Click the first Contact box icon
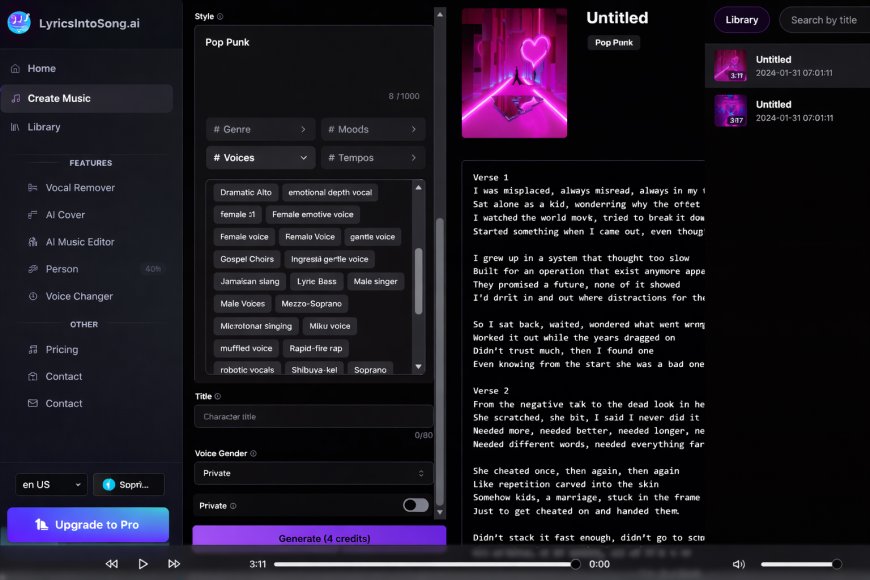This screenshot has width=870, height=580. click(x=33, y=376)
